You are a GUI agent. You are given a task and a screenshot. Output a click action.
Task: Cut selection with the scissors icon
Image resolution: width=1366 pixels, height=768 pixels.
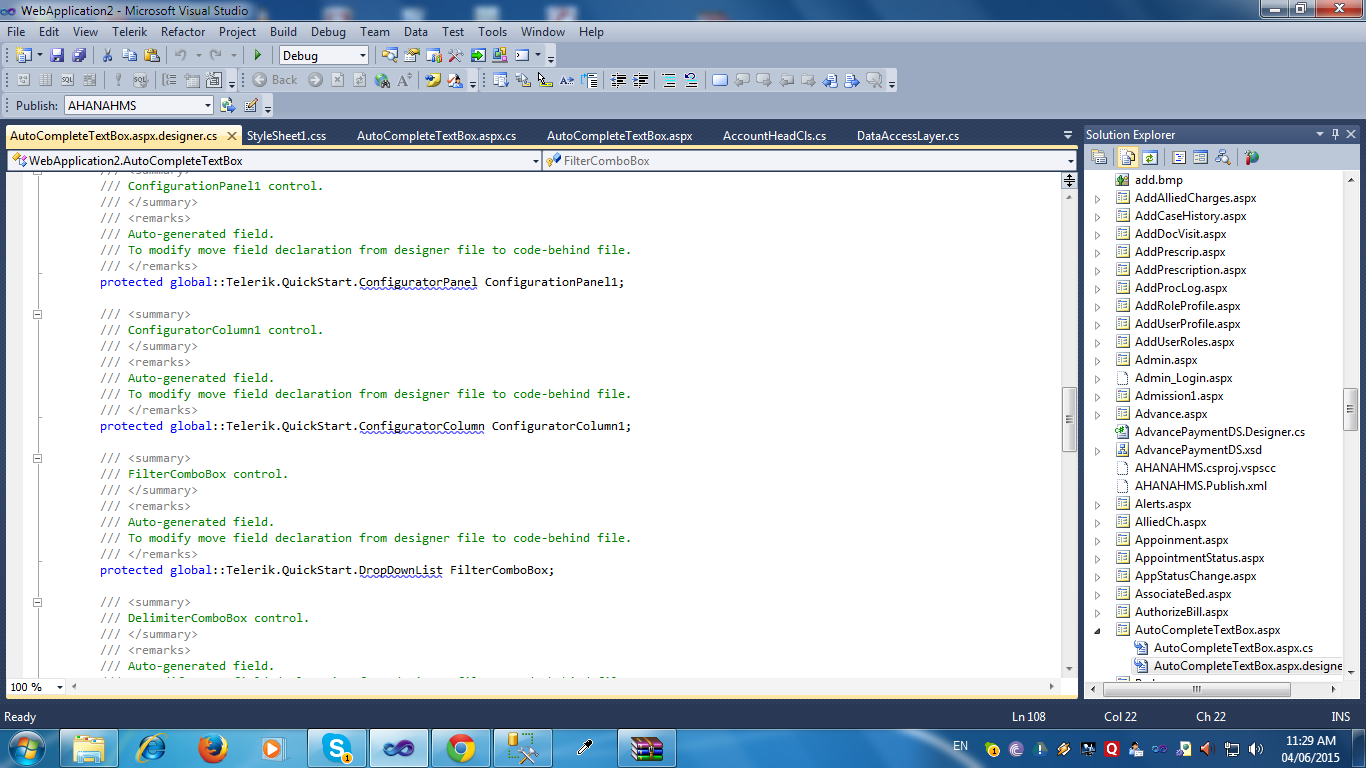pos(107,56)
